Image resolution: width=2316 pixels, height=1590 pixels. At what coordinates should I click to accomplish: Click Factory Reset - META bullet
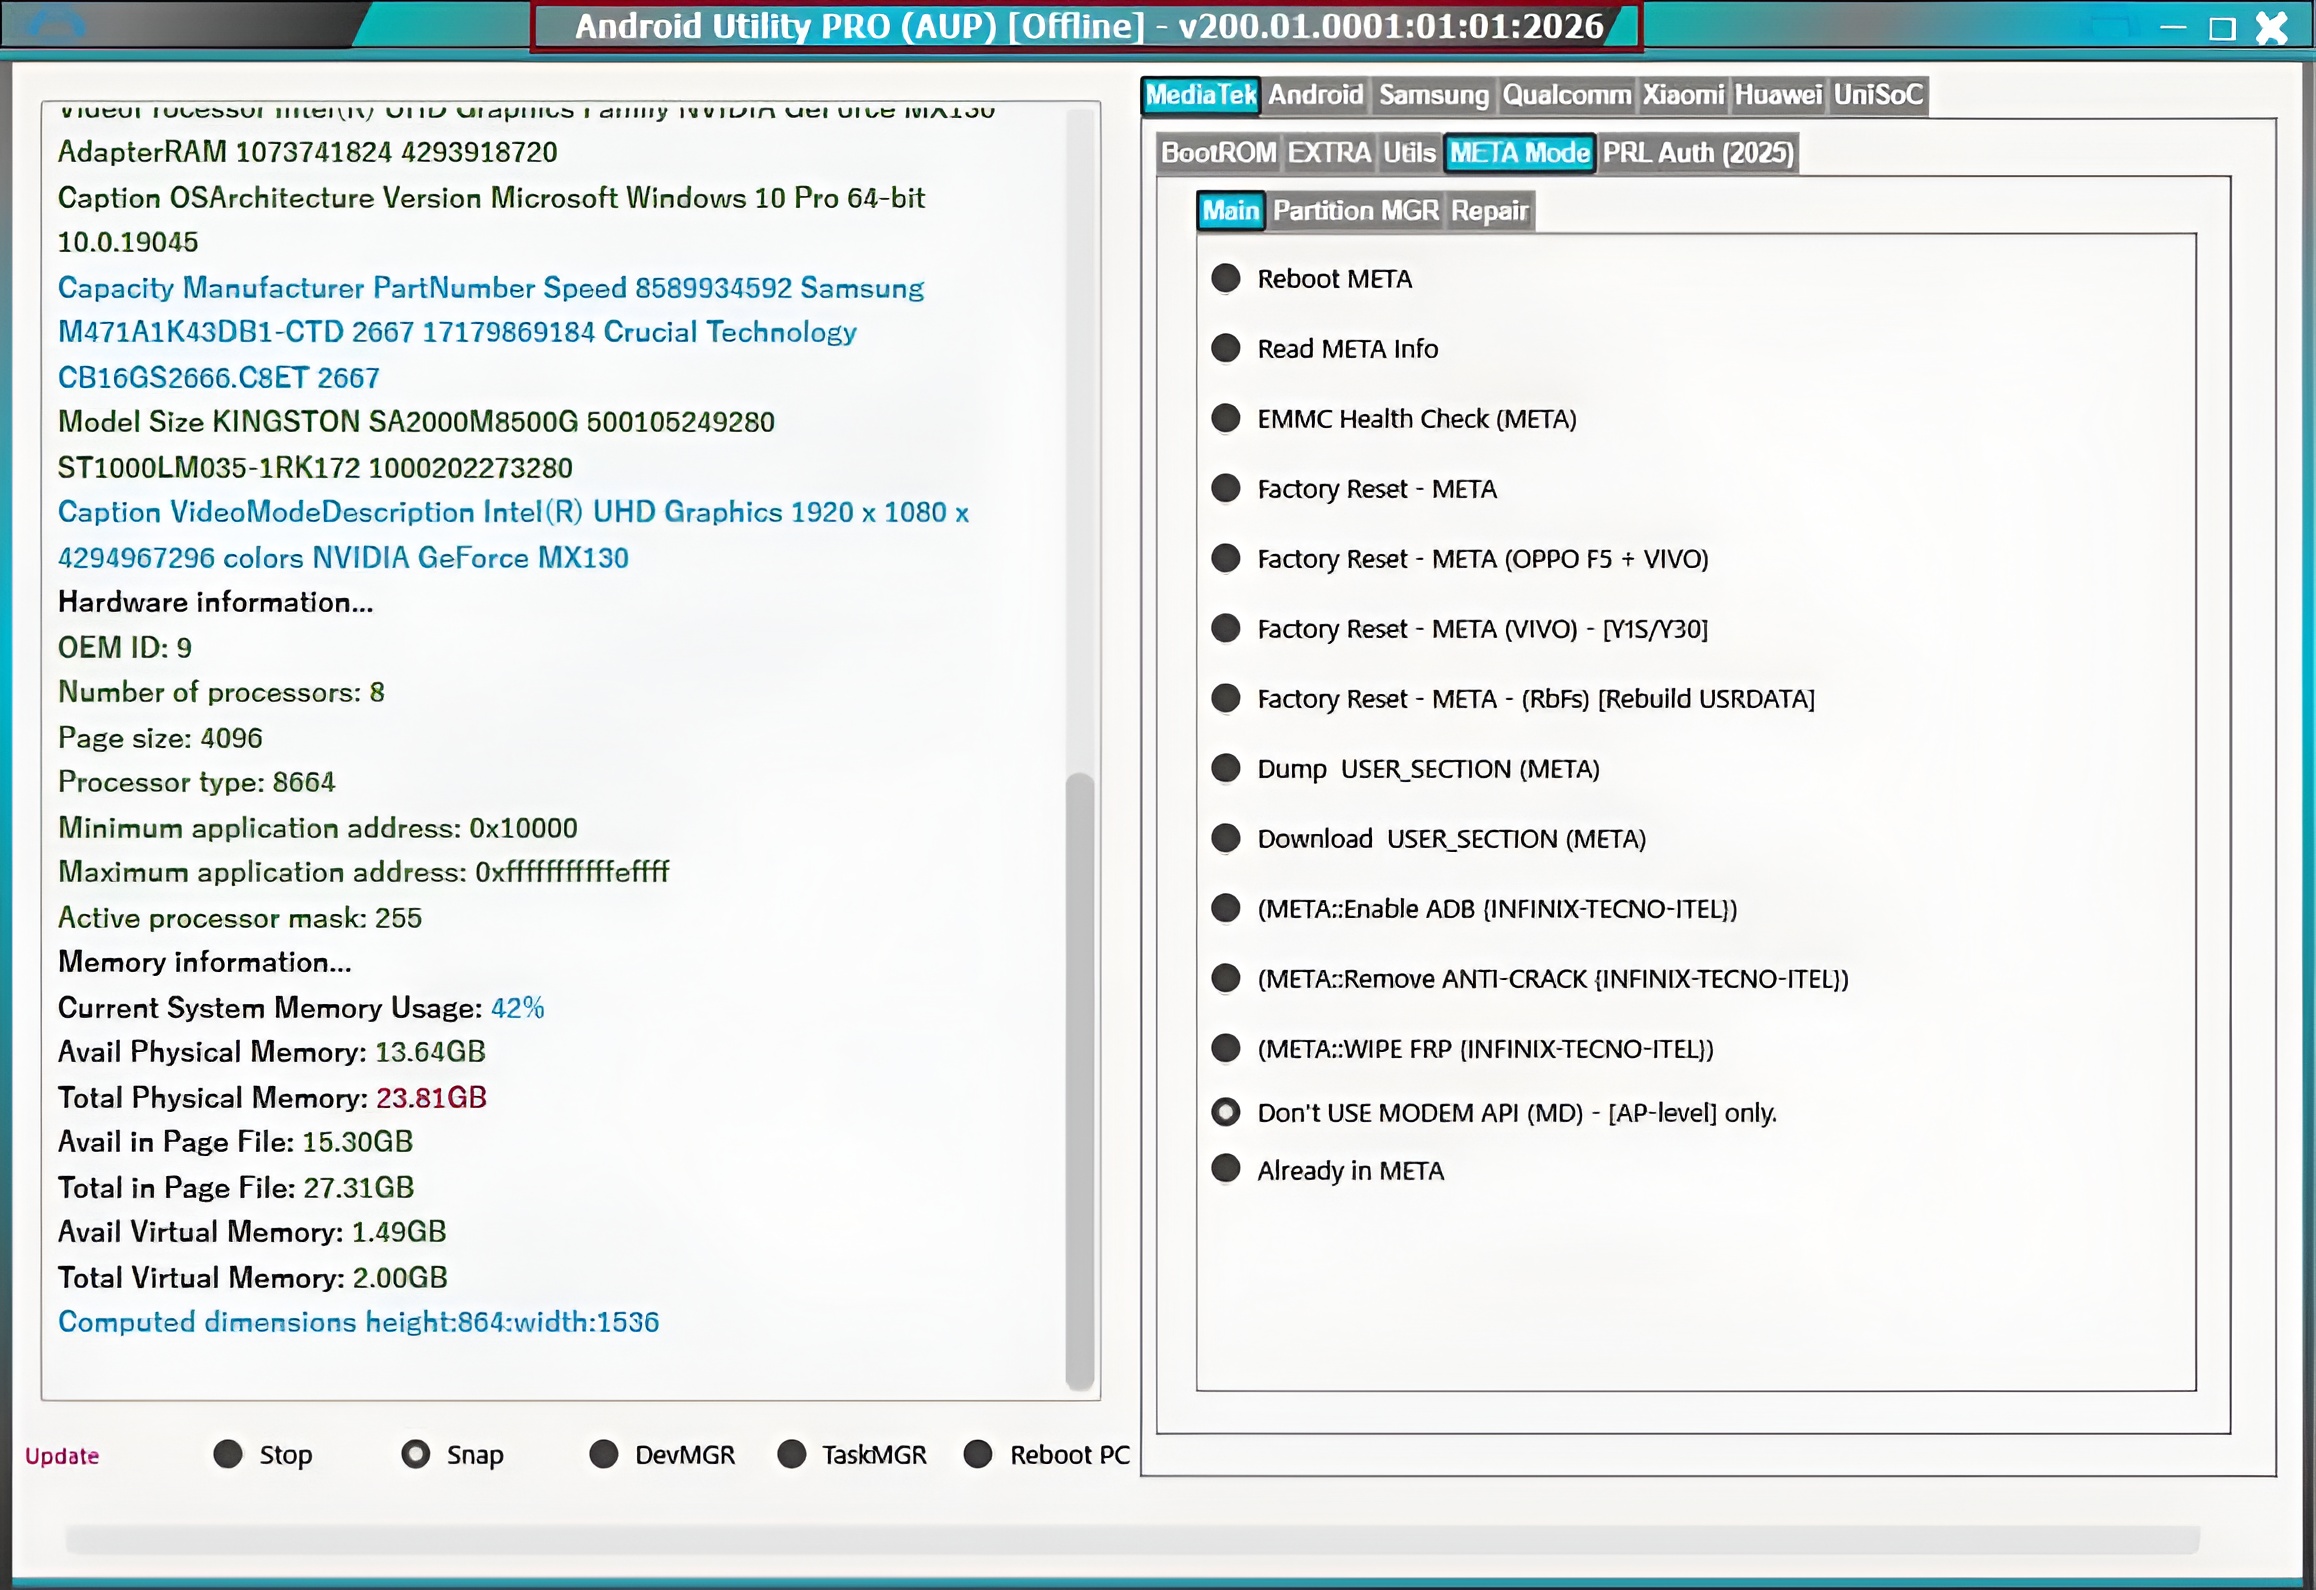(1226, 488)
